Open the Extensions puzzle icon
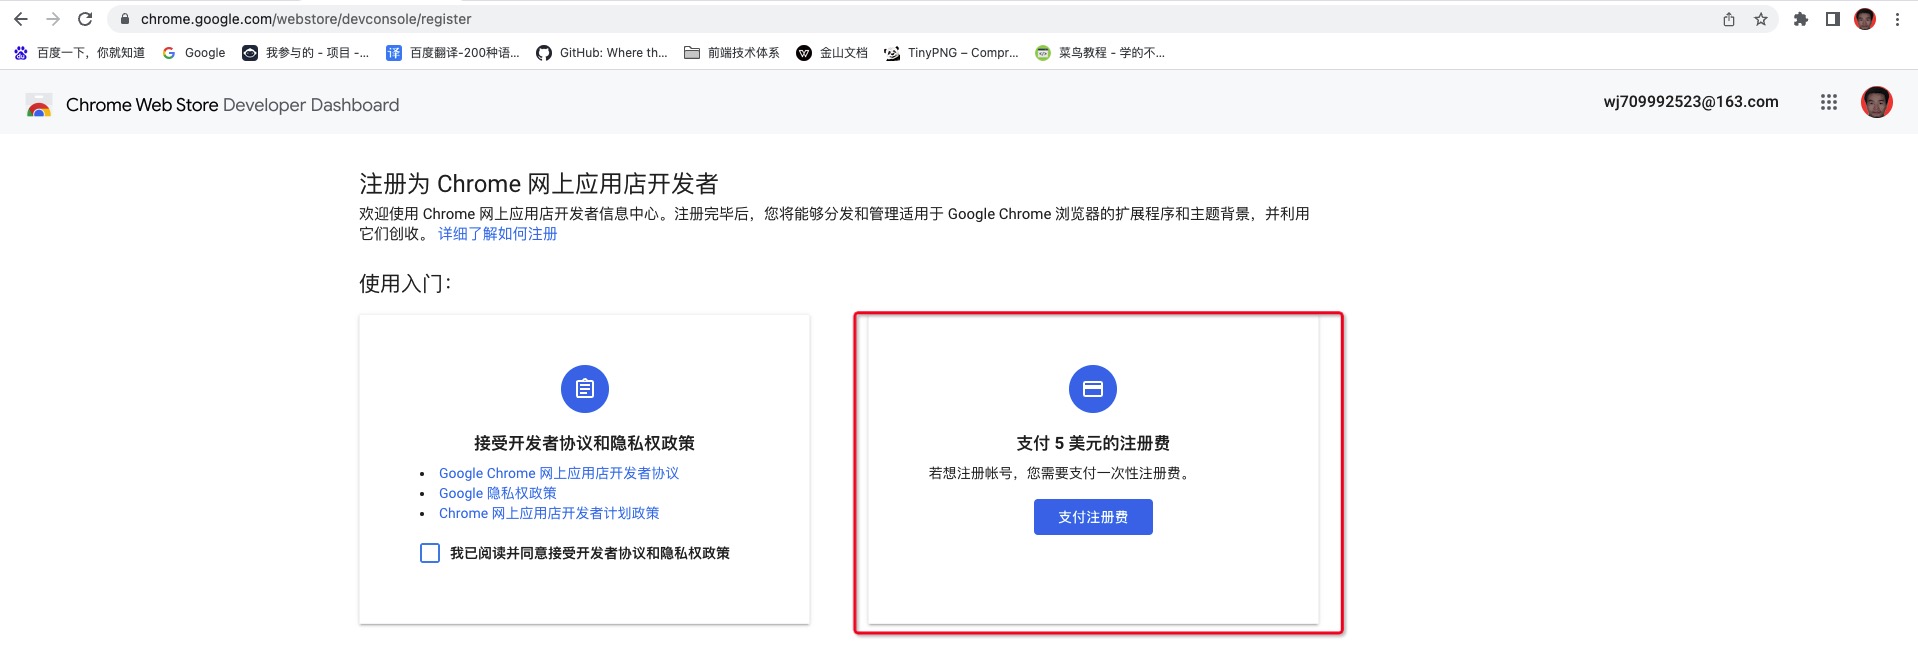 1801,19
